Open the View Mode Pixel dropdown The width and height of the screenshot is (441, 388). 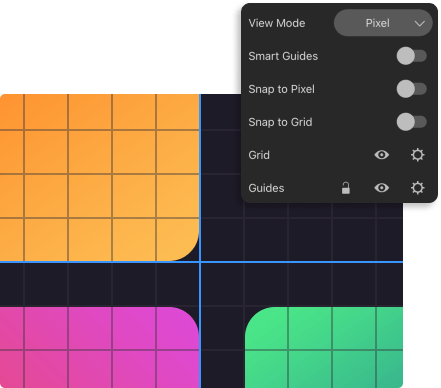[x=383, y=23]
